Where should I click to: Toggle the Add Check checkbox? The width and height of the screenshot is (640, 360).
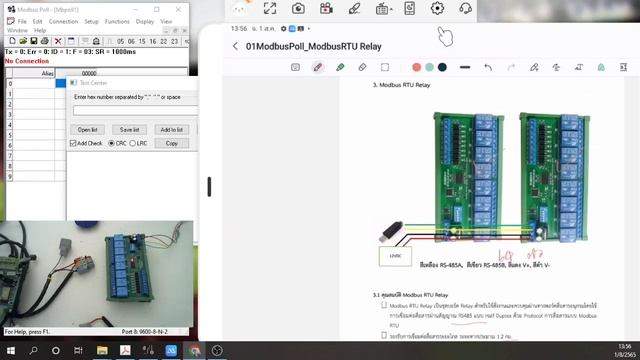click(73, 143)
